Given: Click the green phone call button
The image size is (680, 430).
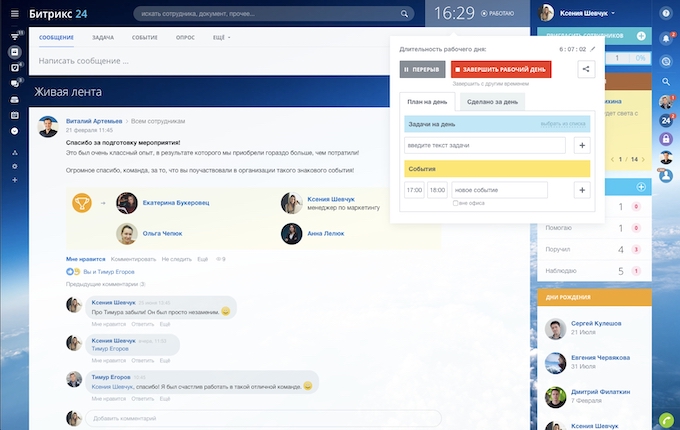Looking at the screenshot, I should [x=666, y=418].
